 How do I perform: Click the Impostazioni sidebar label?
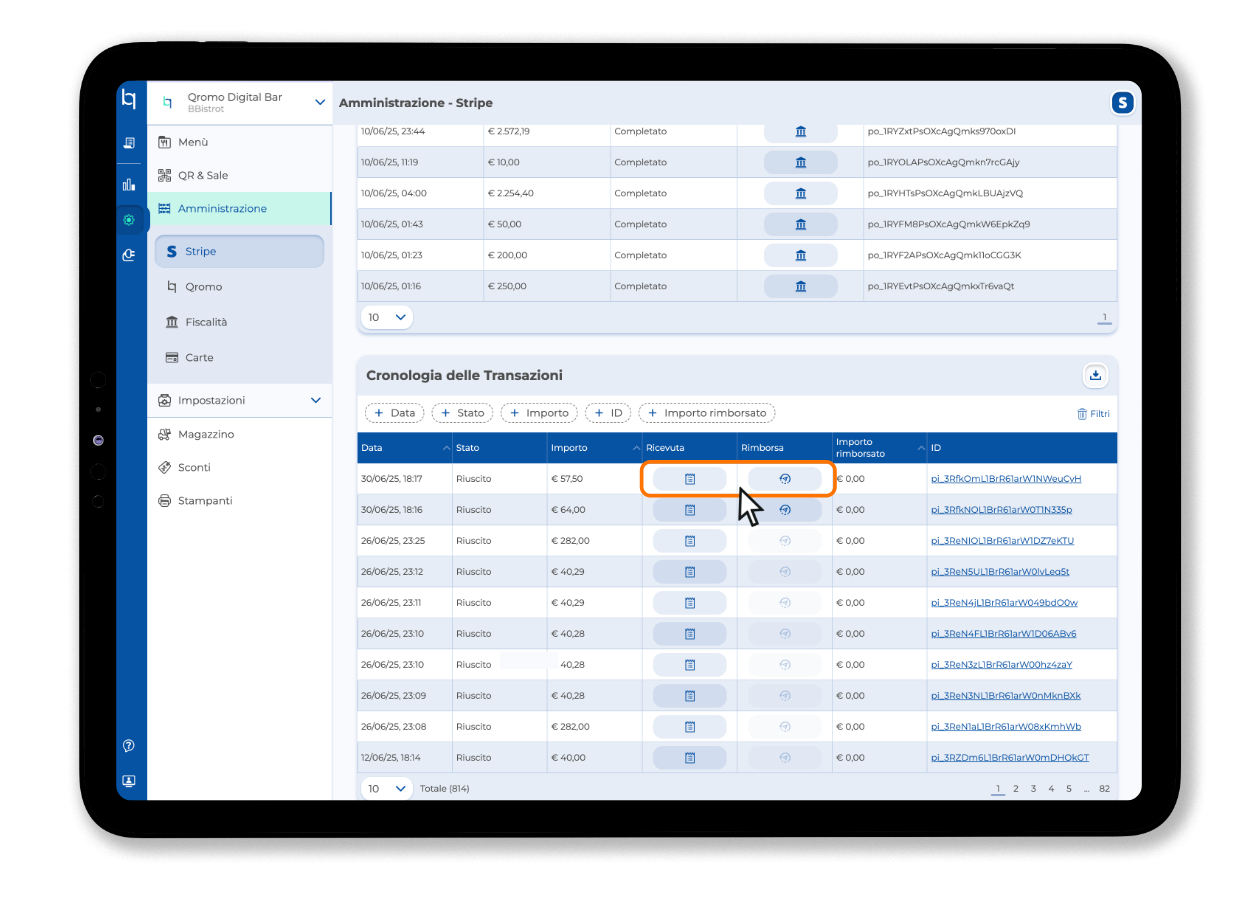[211, 400]
